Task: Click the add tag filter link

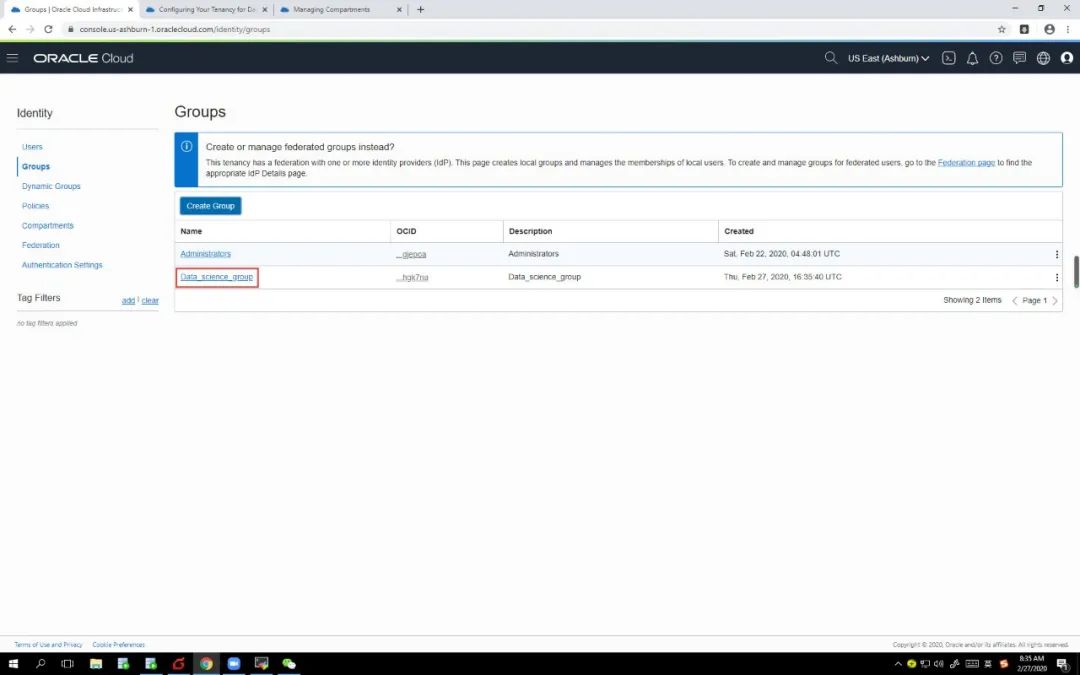Action: click(x=128, y=300)
